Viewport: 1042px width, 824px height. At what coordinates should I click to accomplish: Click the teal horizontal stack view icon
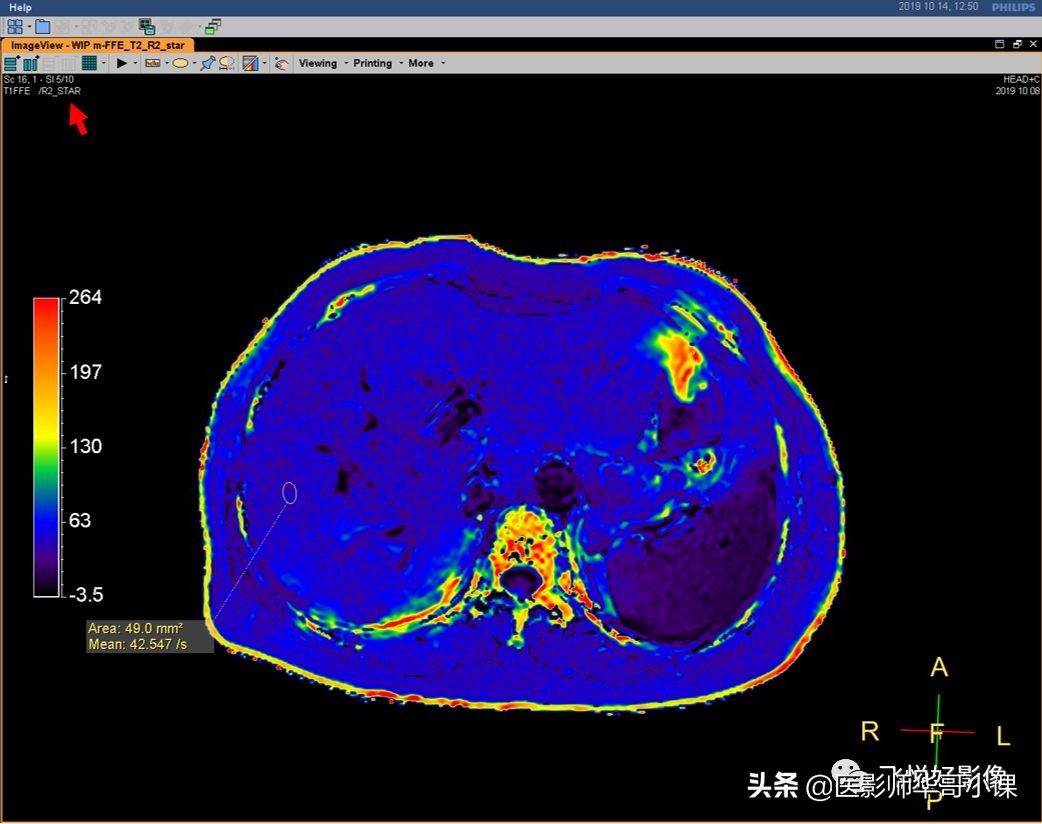pos(11,63)
